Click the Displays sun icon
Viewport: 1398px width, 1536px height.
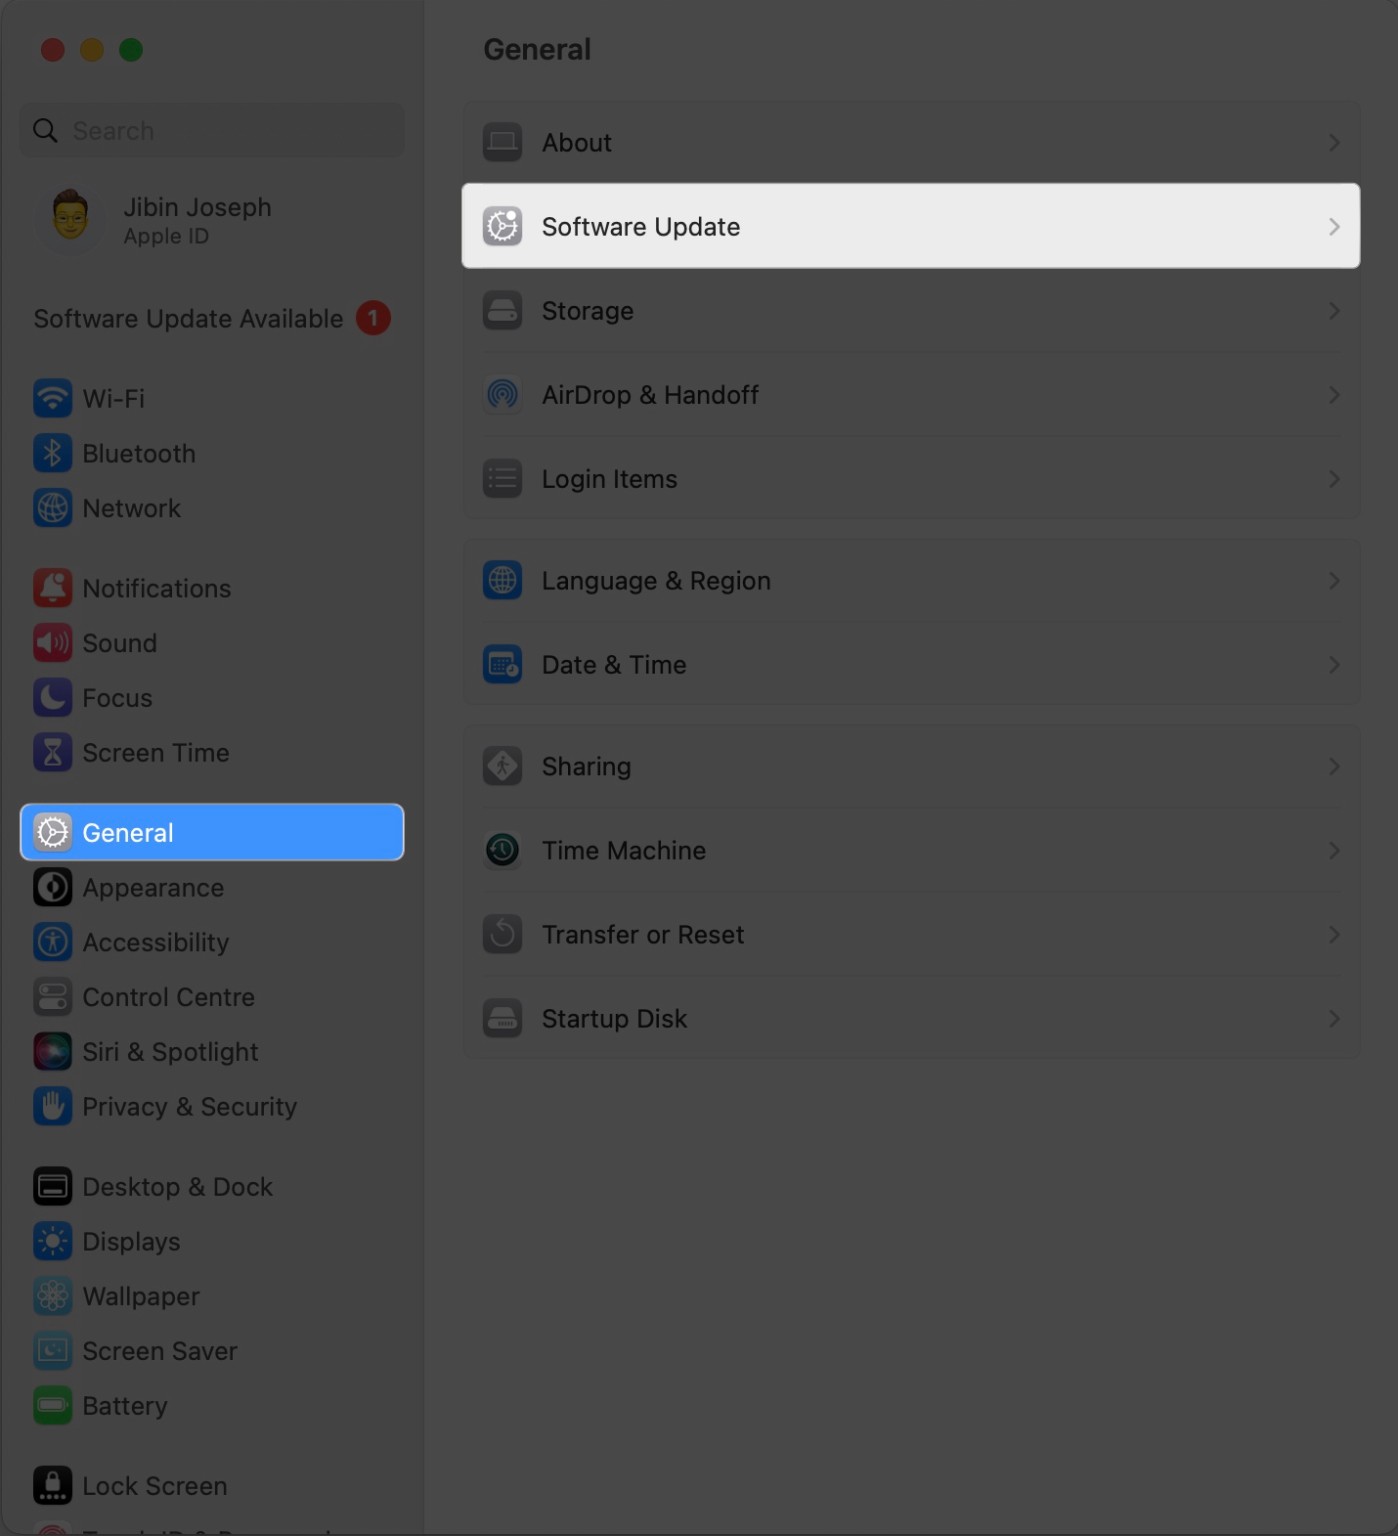coord(52,1242)
